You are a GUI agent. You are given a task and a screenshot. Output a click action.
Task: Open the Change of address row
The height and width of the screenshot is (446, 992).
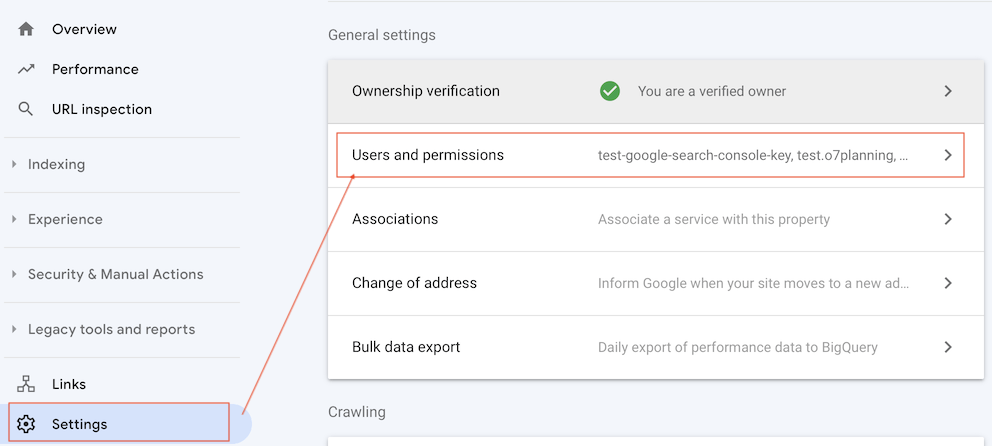pos(414,283)
